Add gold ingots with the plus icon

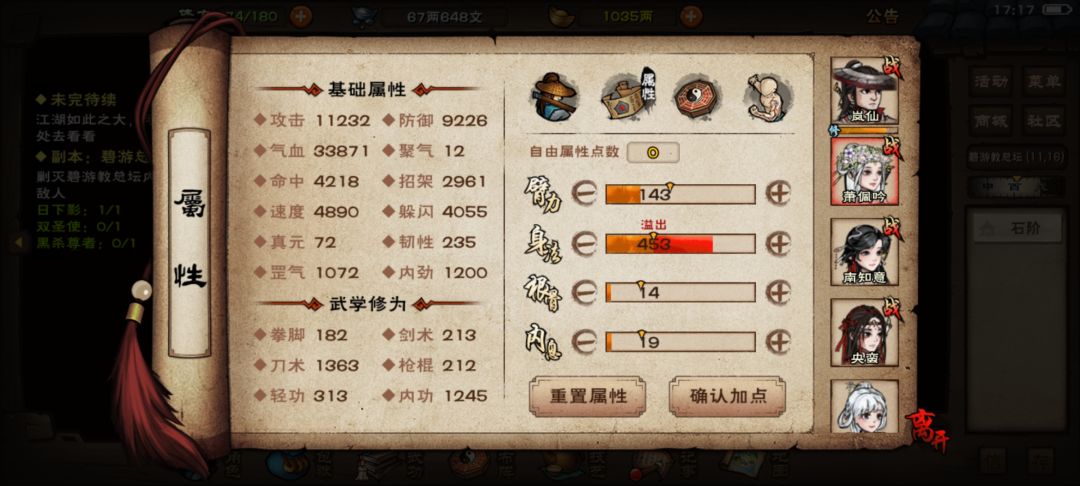click(691, 16)
